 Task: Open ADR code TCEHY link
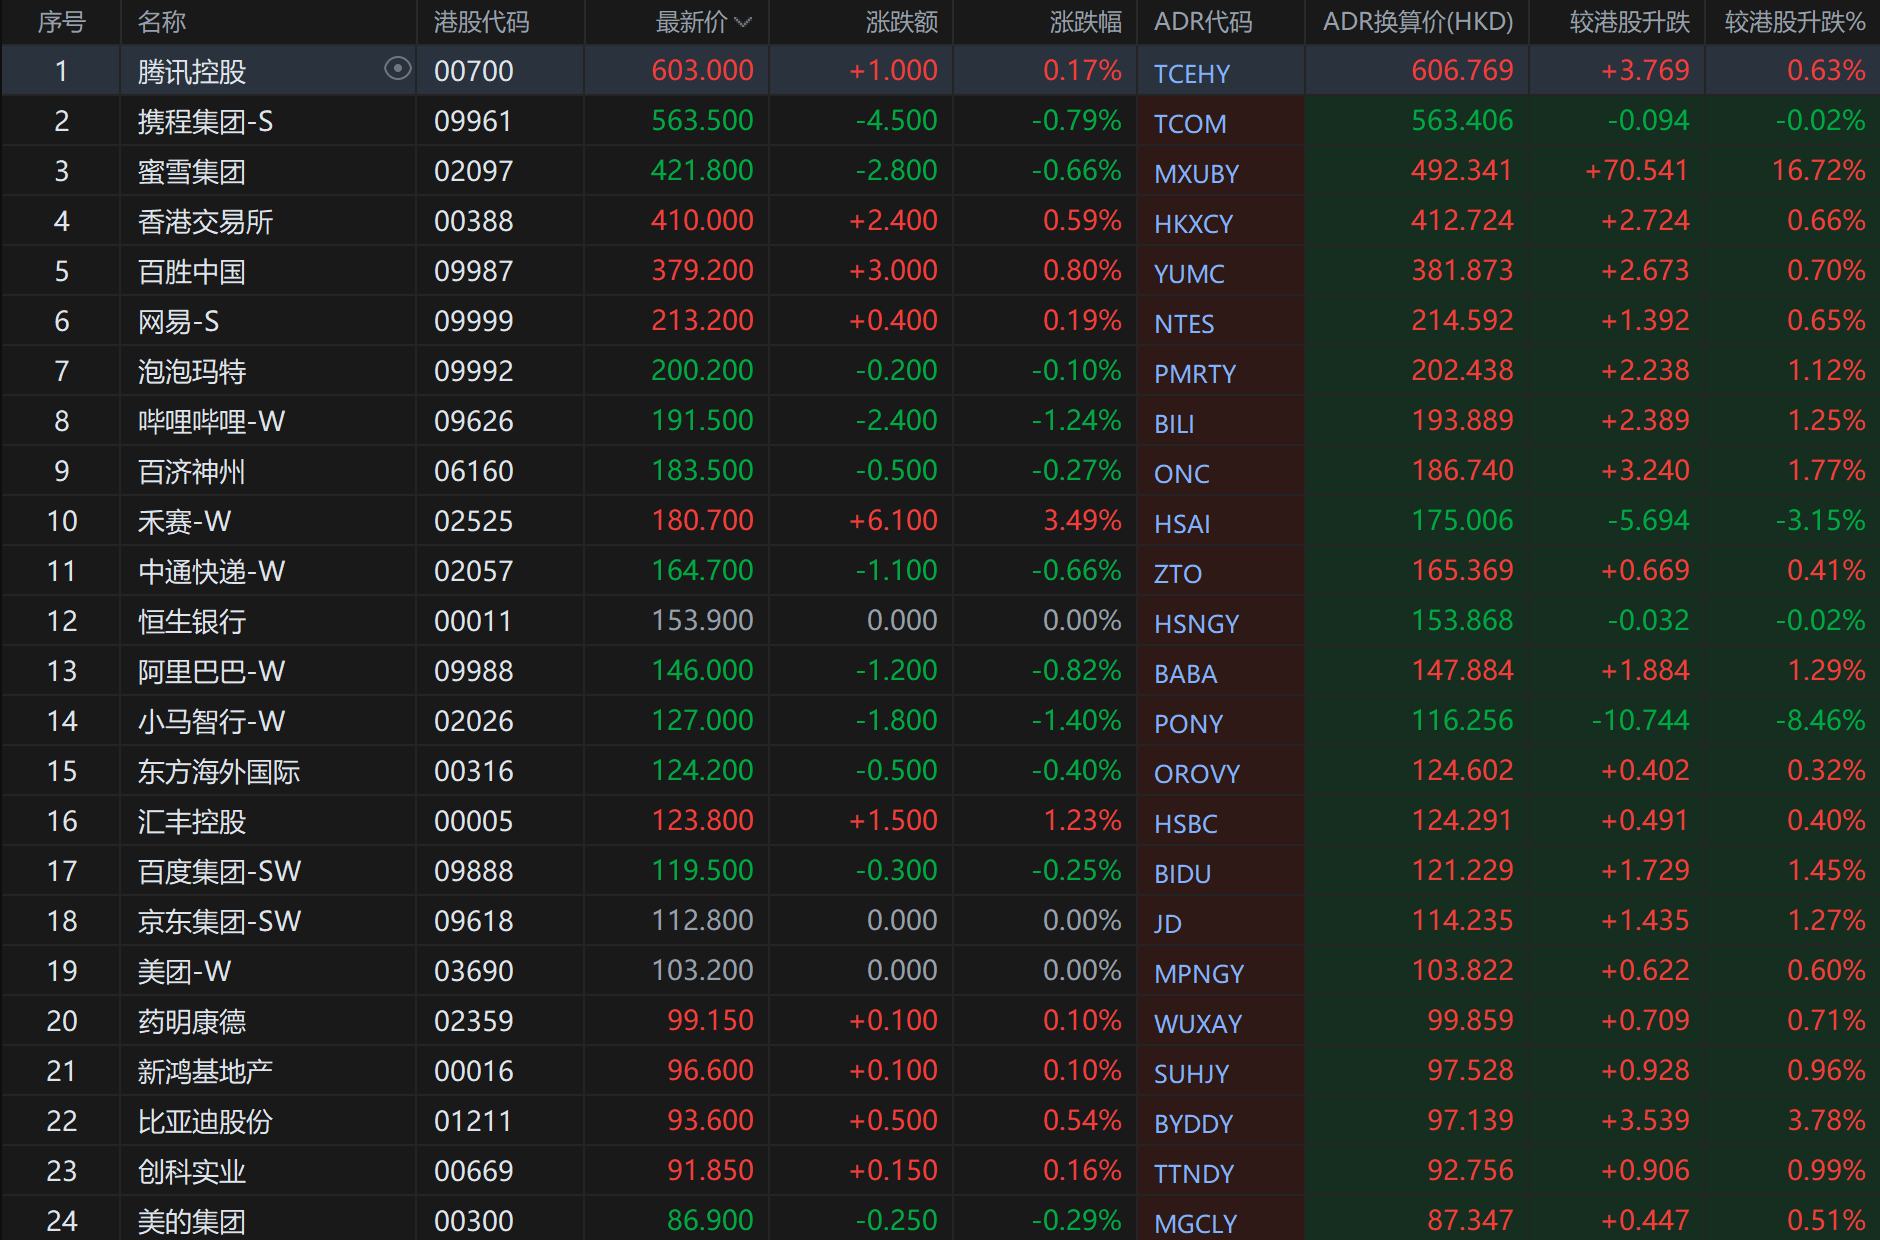tap(1192, 74)
